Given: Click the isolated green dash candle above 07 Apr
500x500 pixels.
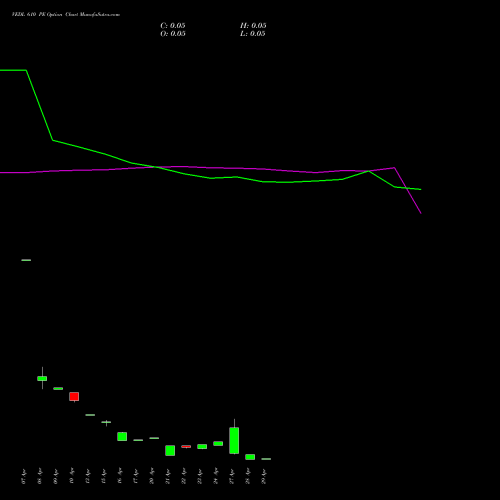Looking at the screenshot, I should coord(26,260).
